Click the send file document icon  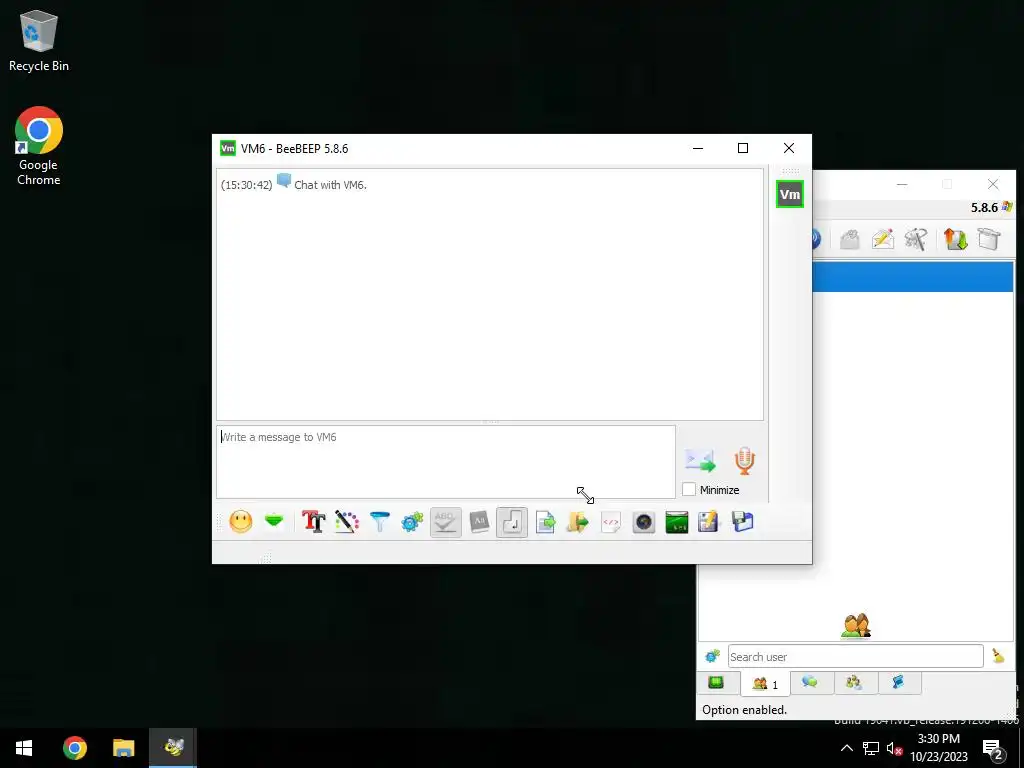(x=545, y=522)
